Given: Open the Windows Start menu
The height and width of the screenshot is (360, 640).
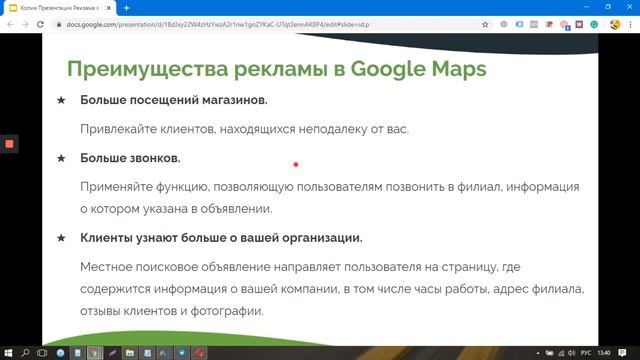Looking at the screenshot, I should pos(8,353).
